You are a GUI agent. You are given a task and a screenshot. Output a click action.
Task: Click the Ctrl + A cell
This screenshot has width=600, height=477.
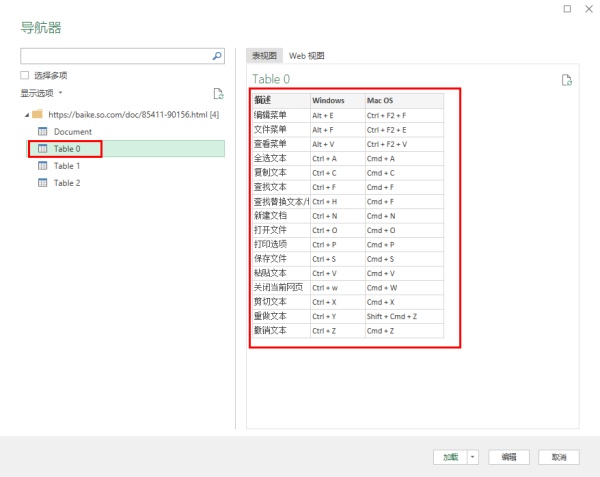[x=338, y=158]
